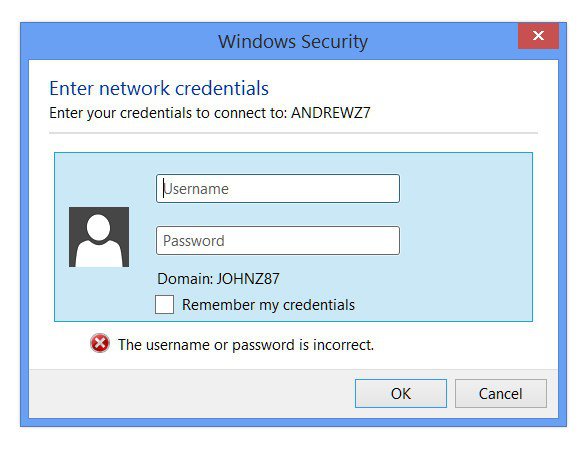Tick the Remember my credentials checkbox
This screenshot has width=586, height=451.
point(164,304)
